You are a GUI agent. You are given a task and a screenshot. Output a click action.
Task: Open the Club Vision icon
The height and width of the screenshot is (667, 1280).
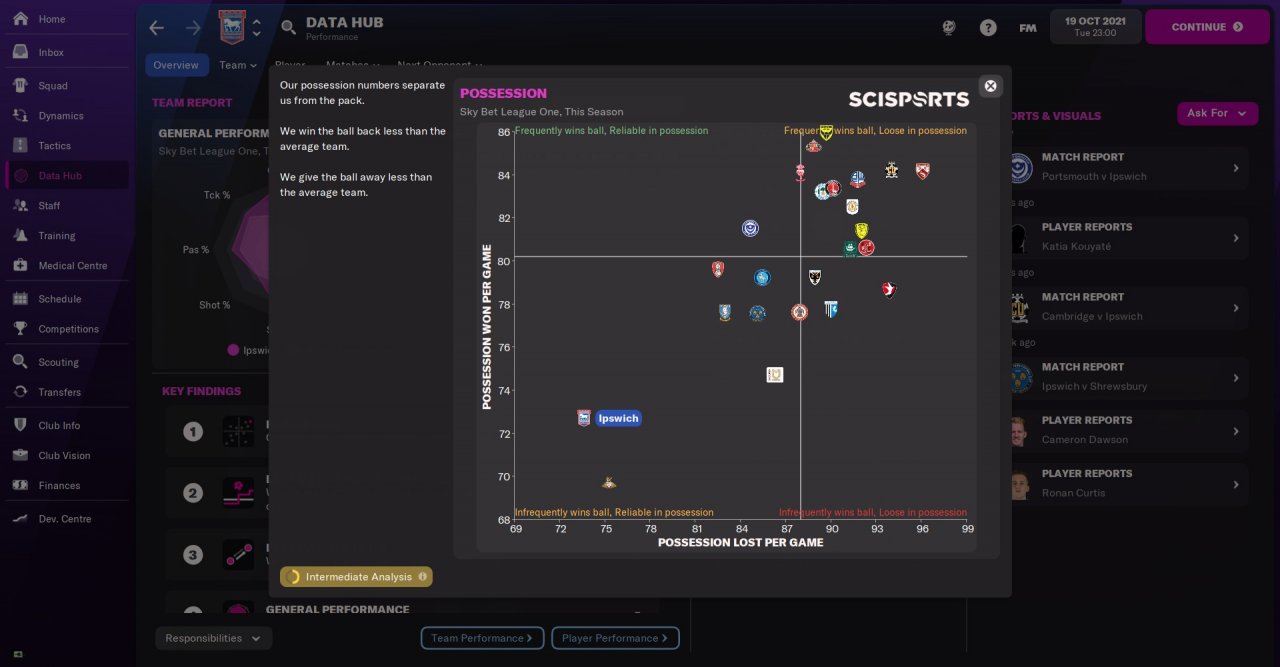(20, 455)
